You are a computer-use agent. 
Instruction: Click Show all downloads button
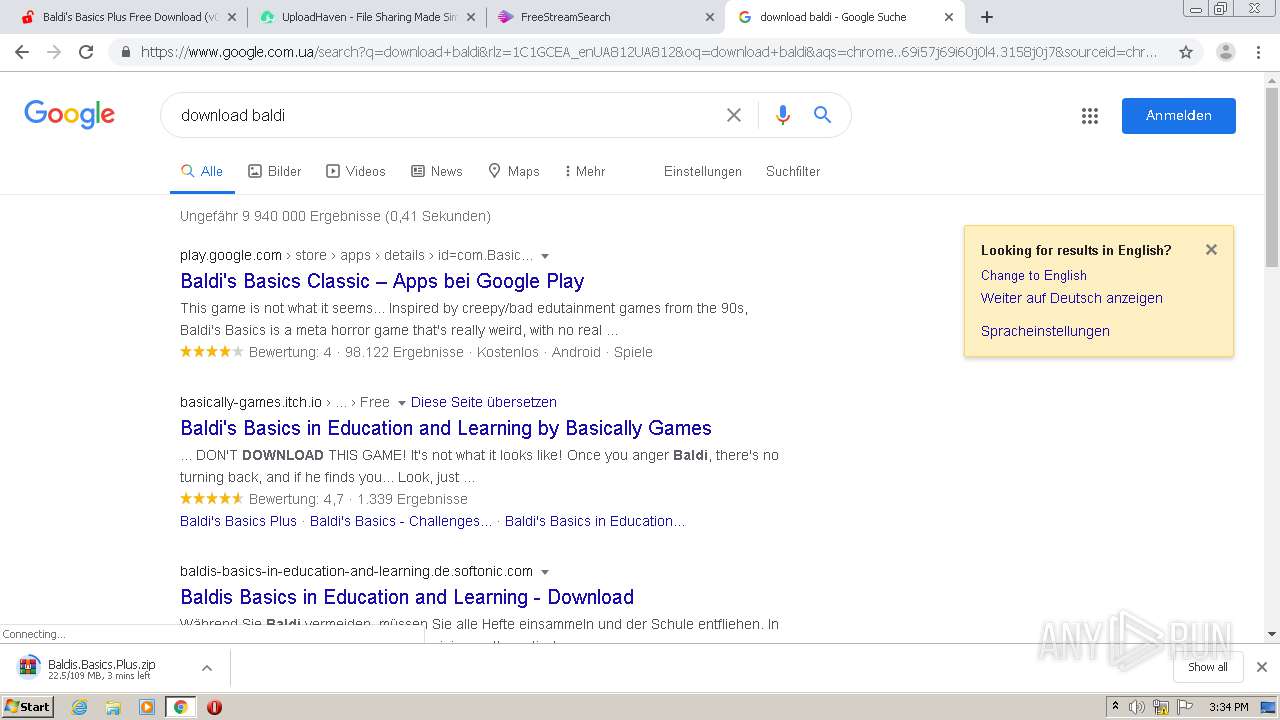[x=1207, y=667]
